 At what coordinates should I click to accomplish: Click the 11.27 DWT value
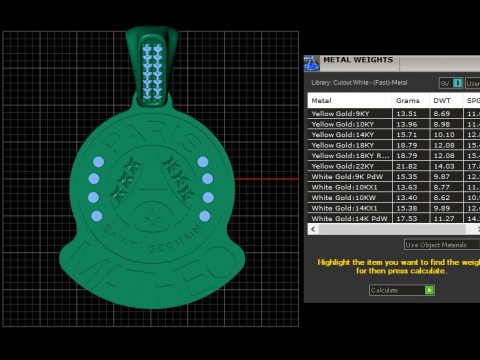tap(444, 219)
